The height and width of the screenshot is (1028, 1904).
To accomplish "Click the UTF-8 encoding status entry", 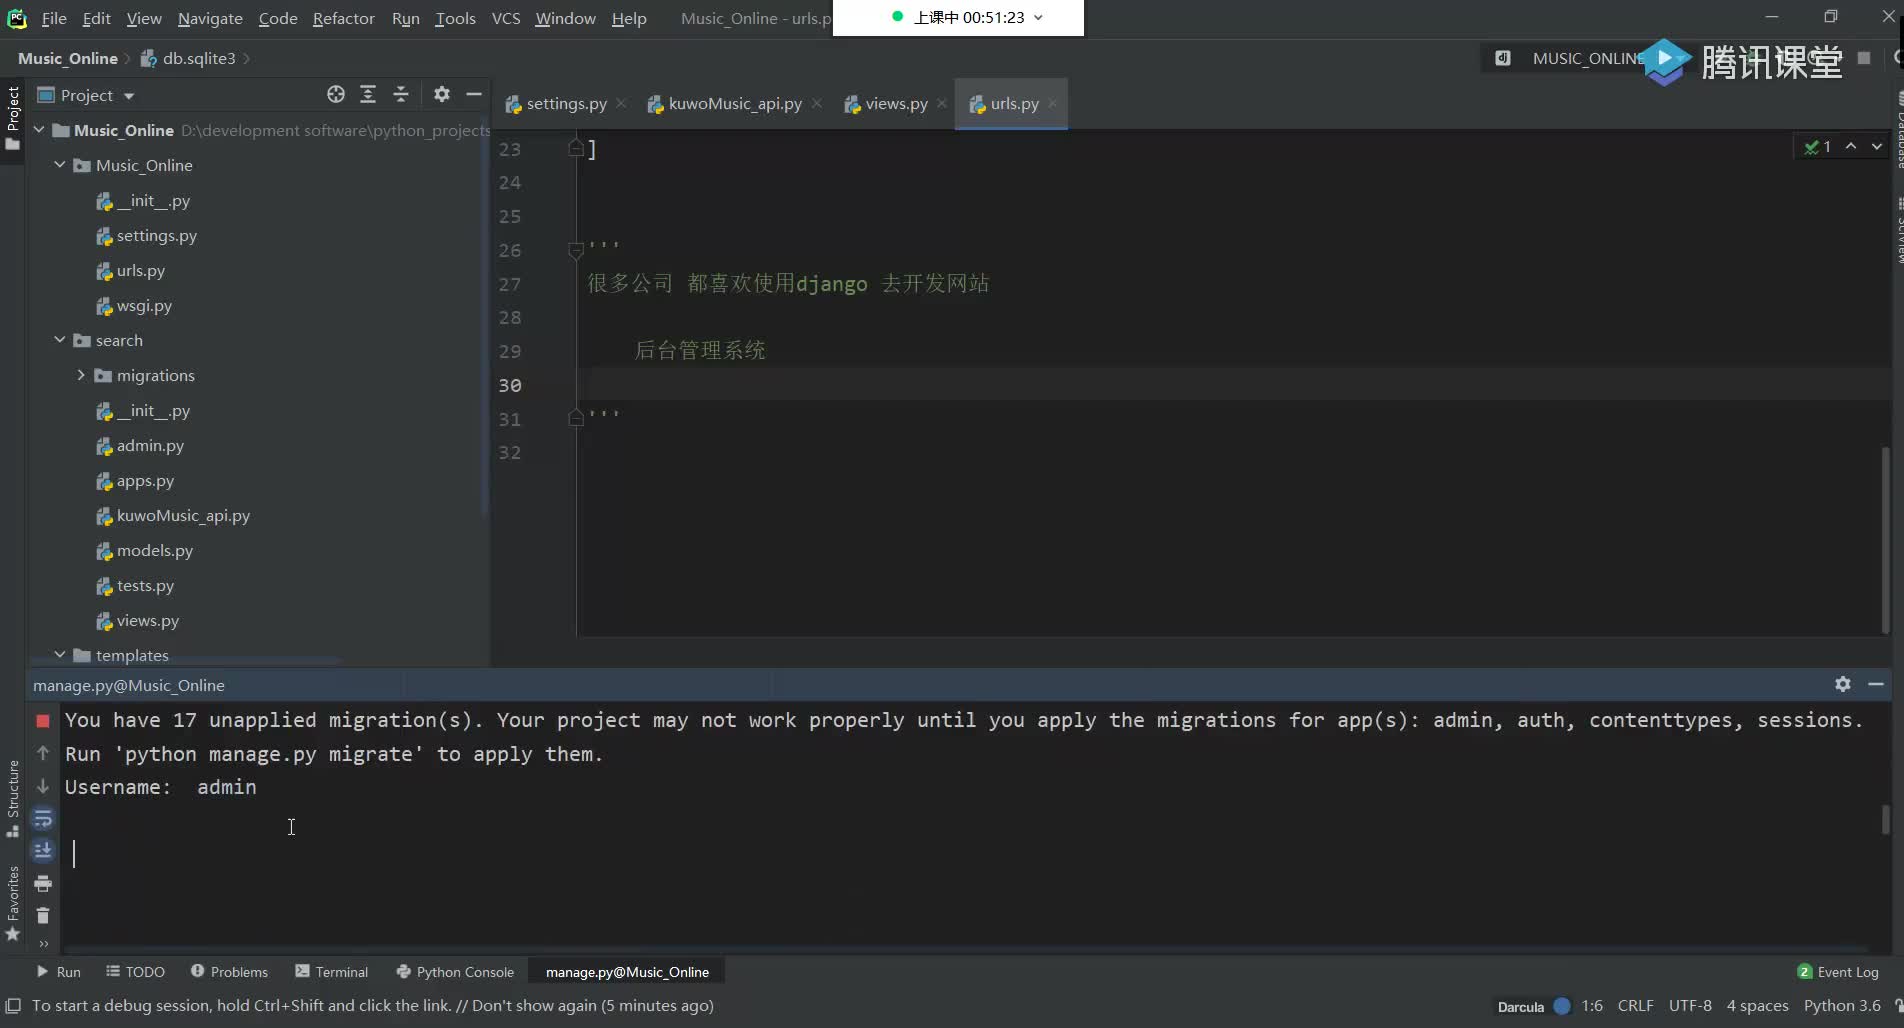I will point(1690,1006).
